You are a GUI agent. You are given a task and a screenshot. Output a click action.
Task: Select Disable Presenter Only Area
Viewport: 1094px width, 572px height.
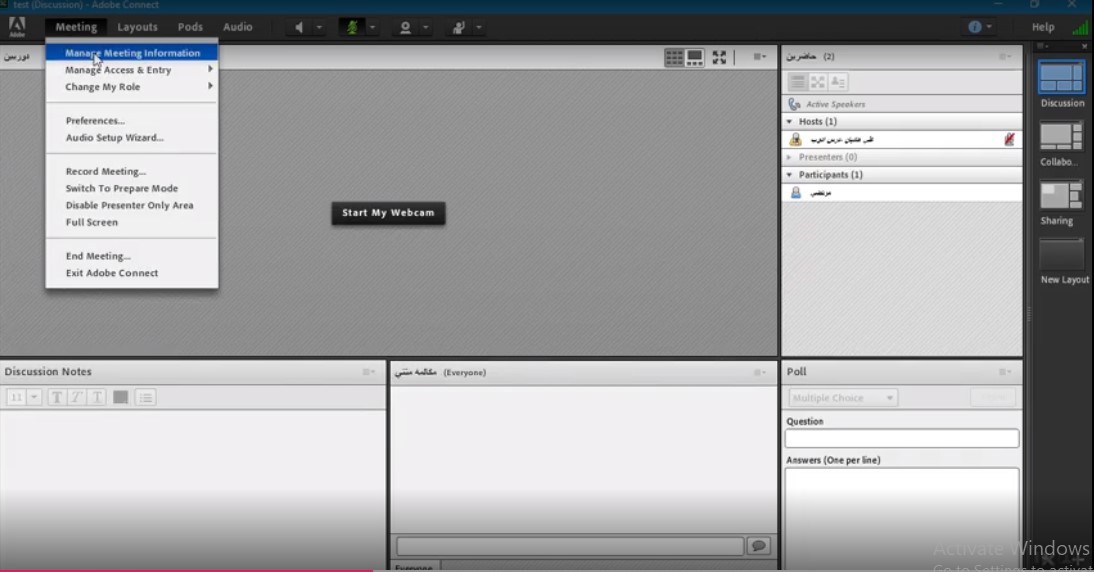click(132, 205)
